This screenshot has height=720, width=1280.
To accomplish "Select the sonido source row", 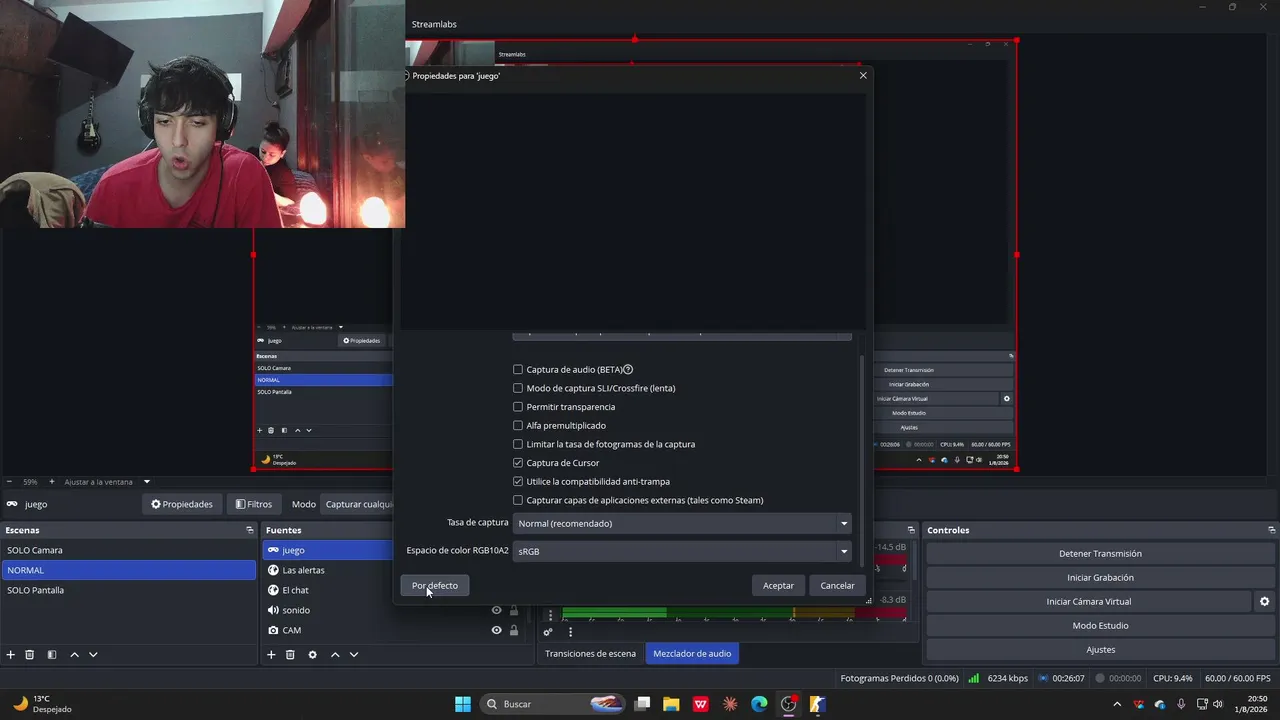I will click(396, 610).
